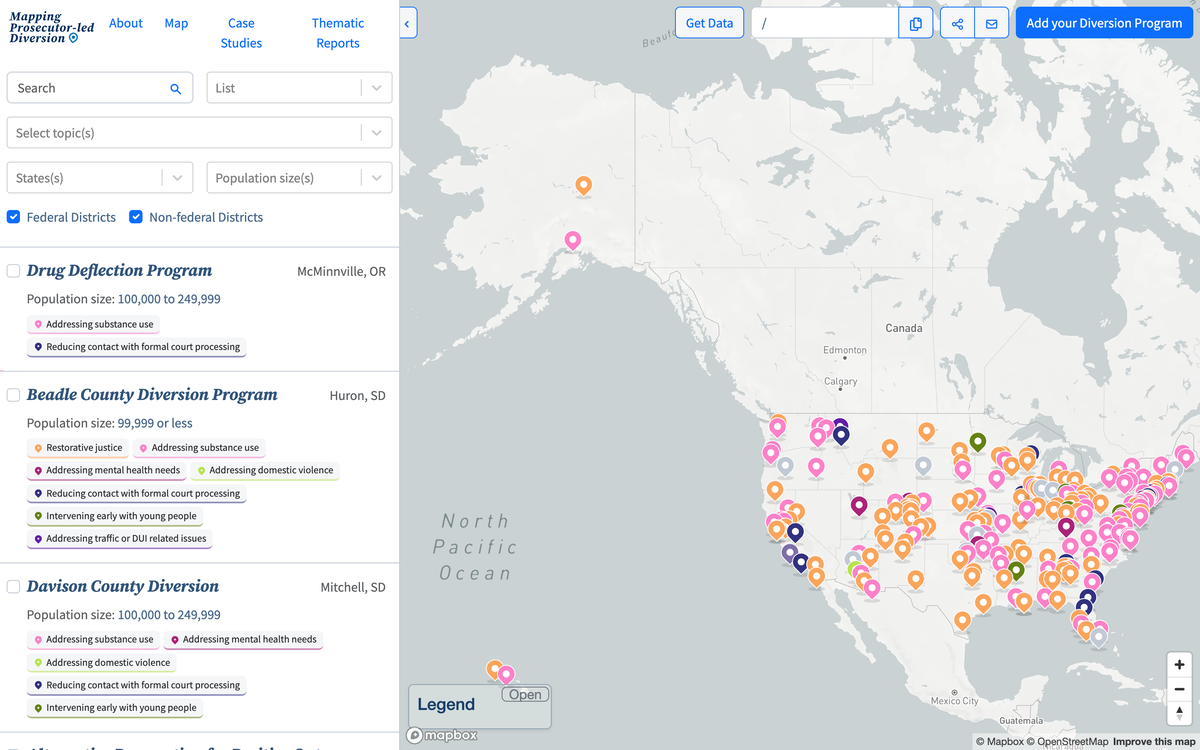Reset map bearing with compass icon
The height and width of the screenshot is (750, 1200).
click(1180, 712)
